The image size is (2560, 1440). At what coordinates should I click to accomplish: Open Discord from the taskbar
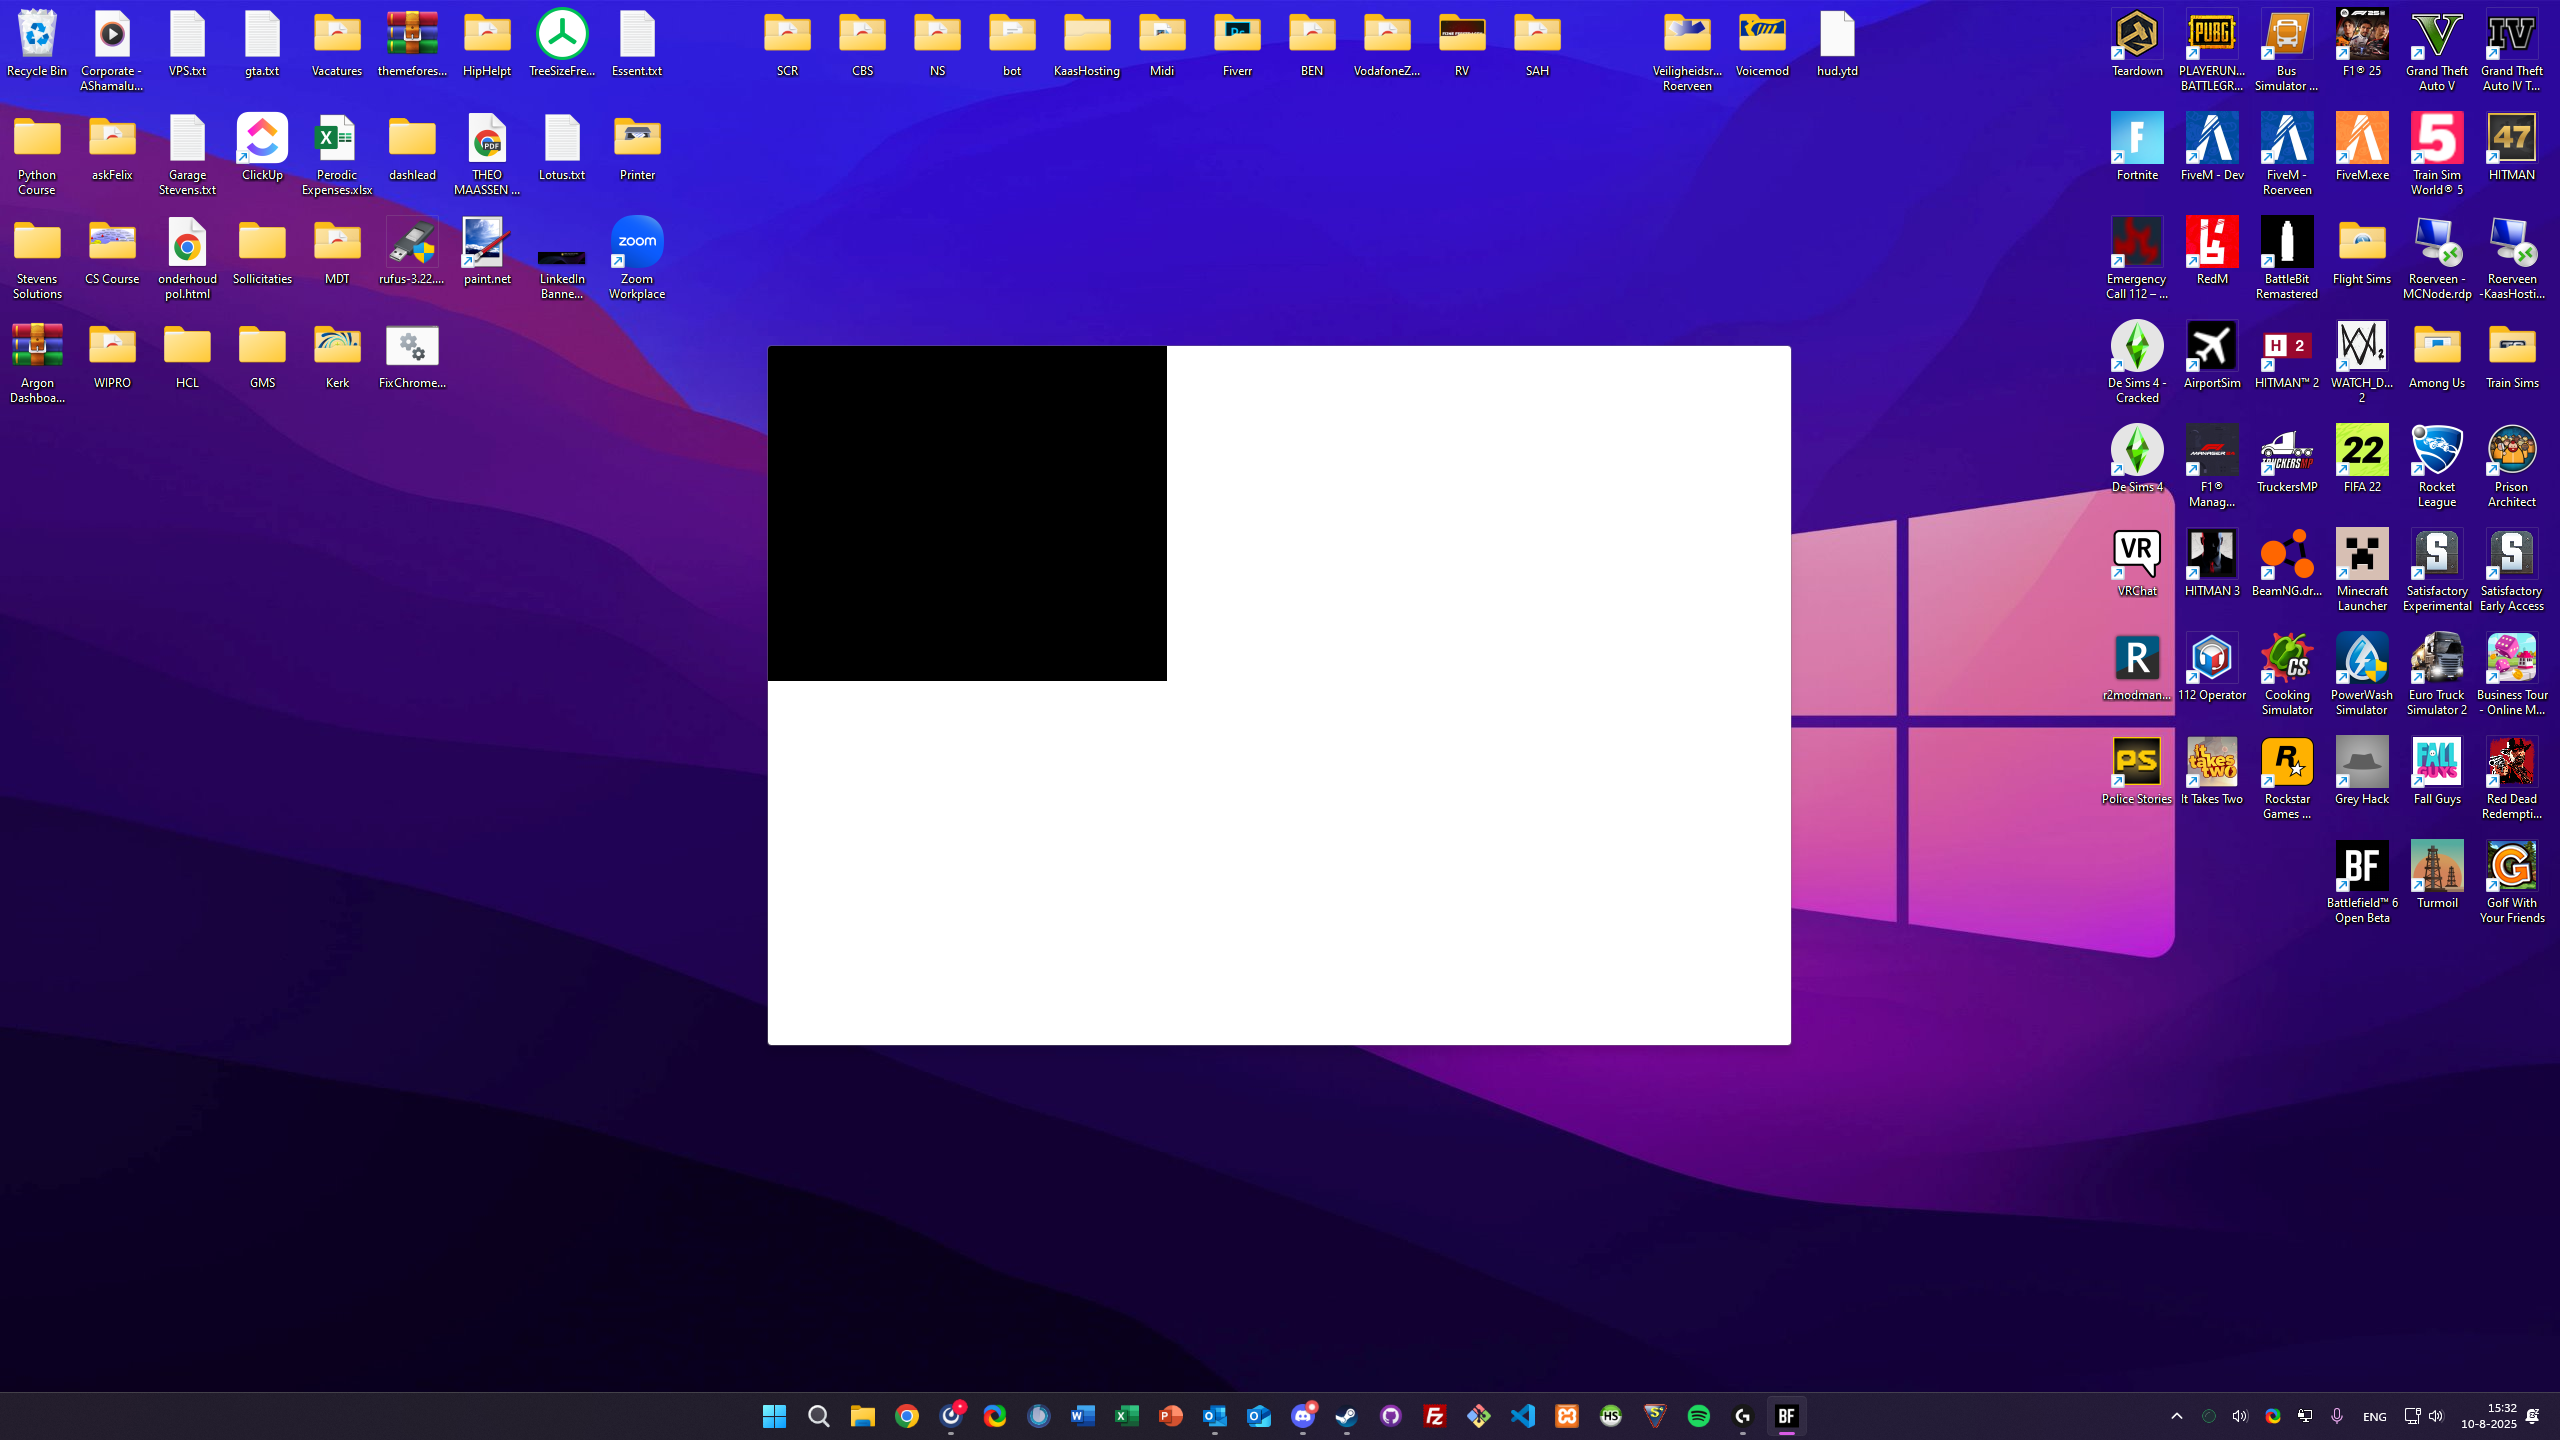click(1302, 1416)
